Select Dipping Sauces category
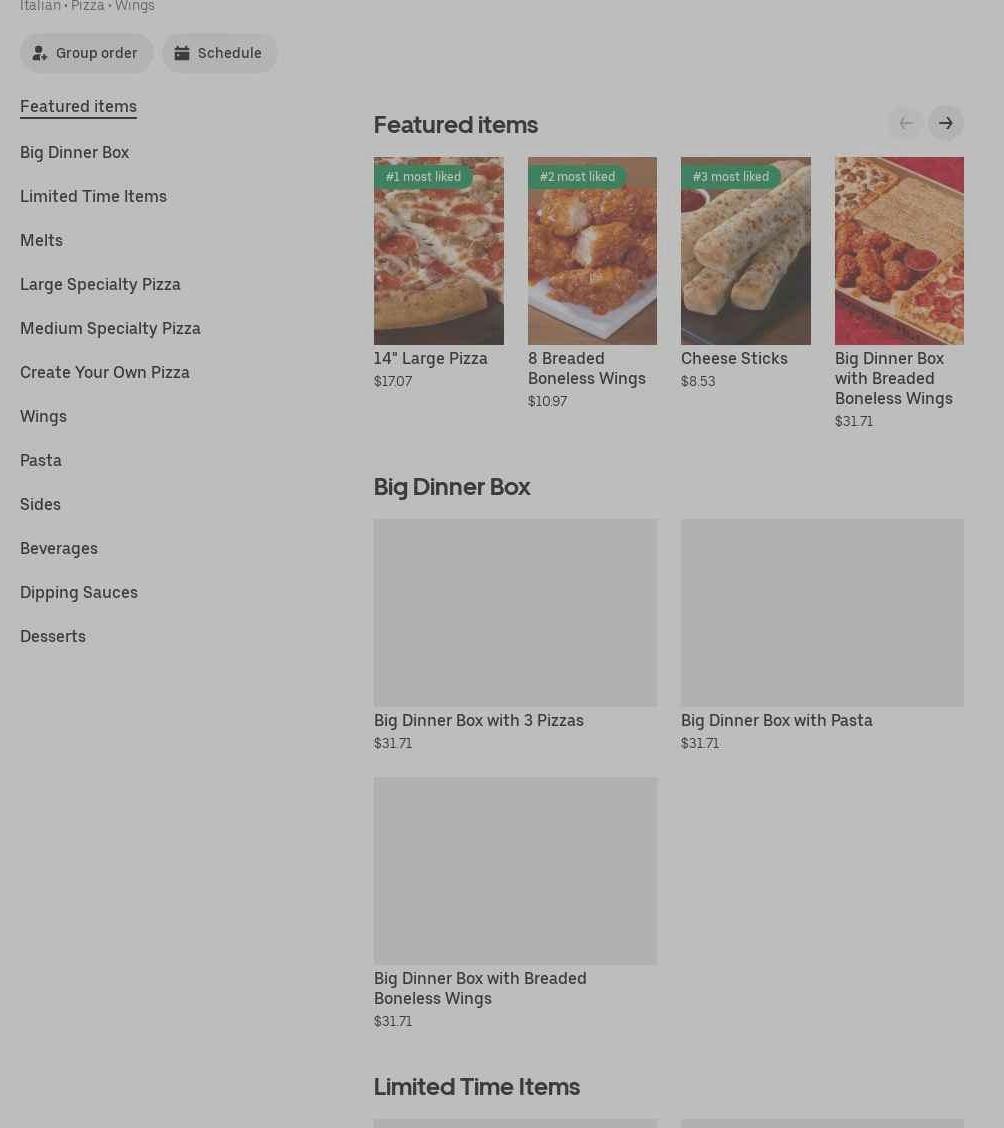This screenshot has height=1128, width=1004. click(79, 592)
